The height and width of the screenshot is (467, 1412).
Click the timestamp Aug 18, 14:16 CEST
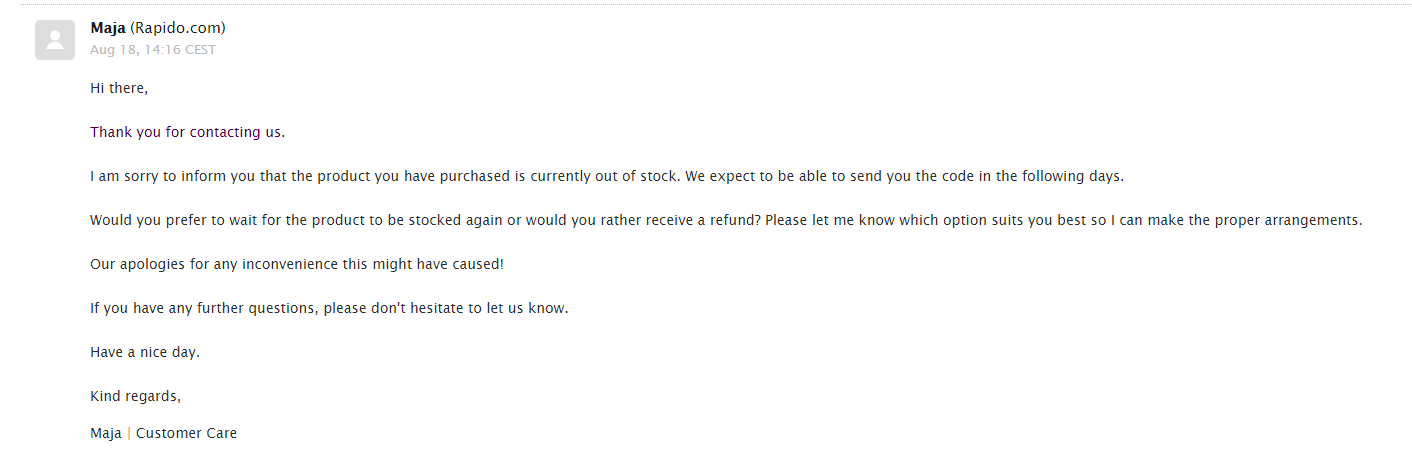click(153, 50)
